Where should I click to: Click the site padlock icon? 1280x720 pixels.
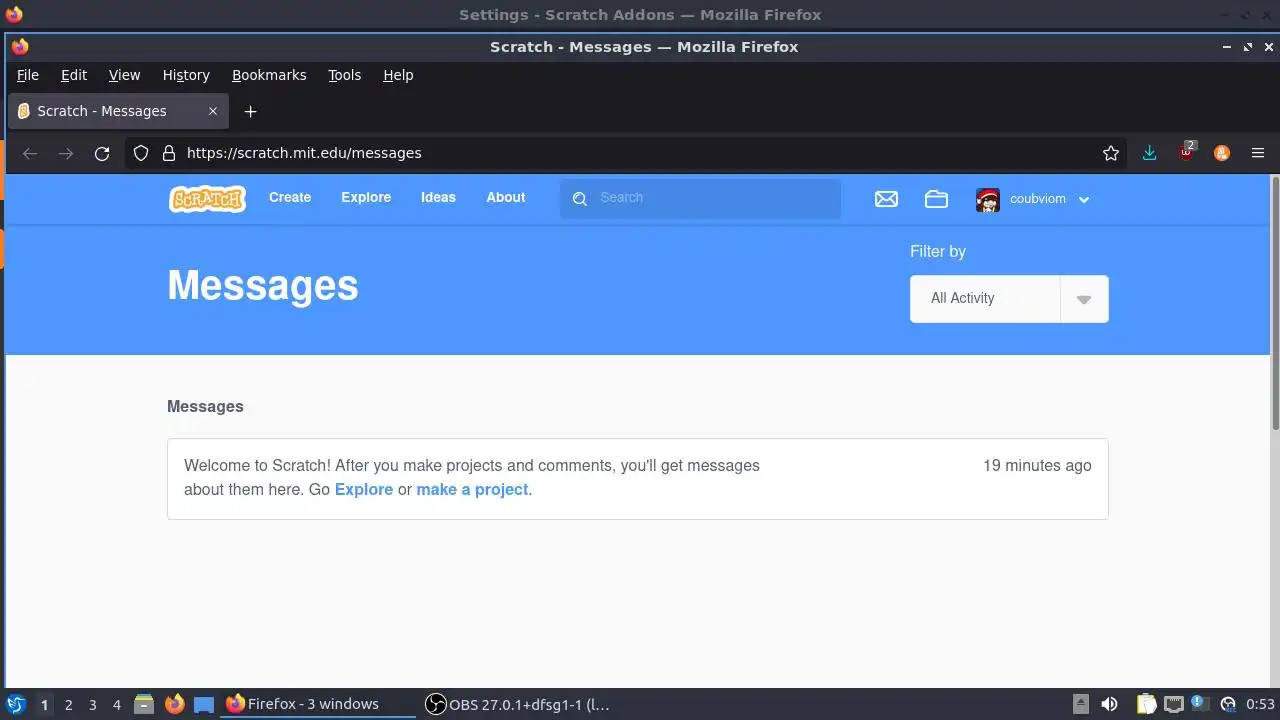click(x=168, y=153)
